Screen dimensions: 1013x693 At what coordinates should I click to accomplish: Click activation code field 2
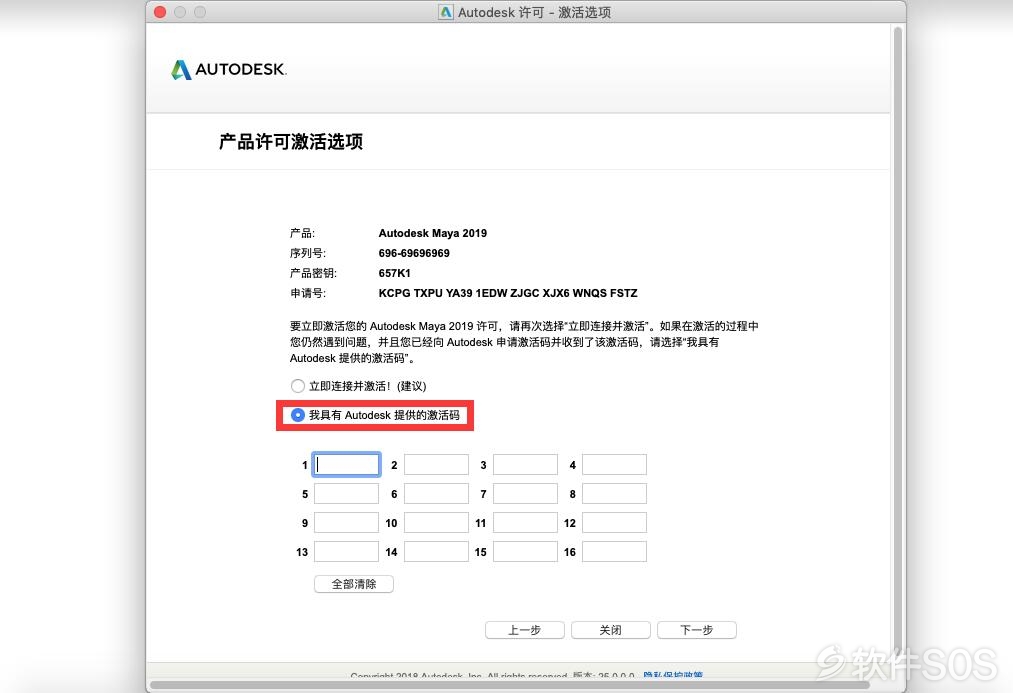tap(436, 464)
